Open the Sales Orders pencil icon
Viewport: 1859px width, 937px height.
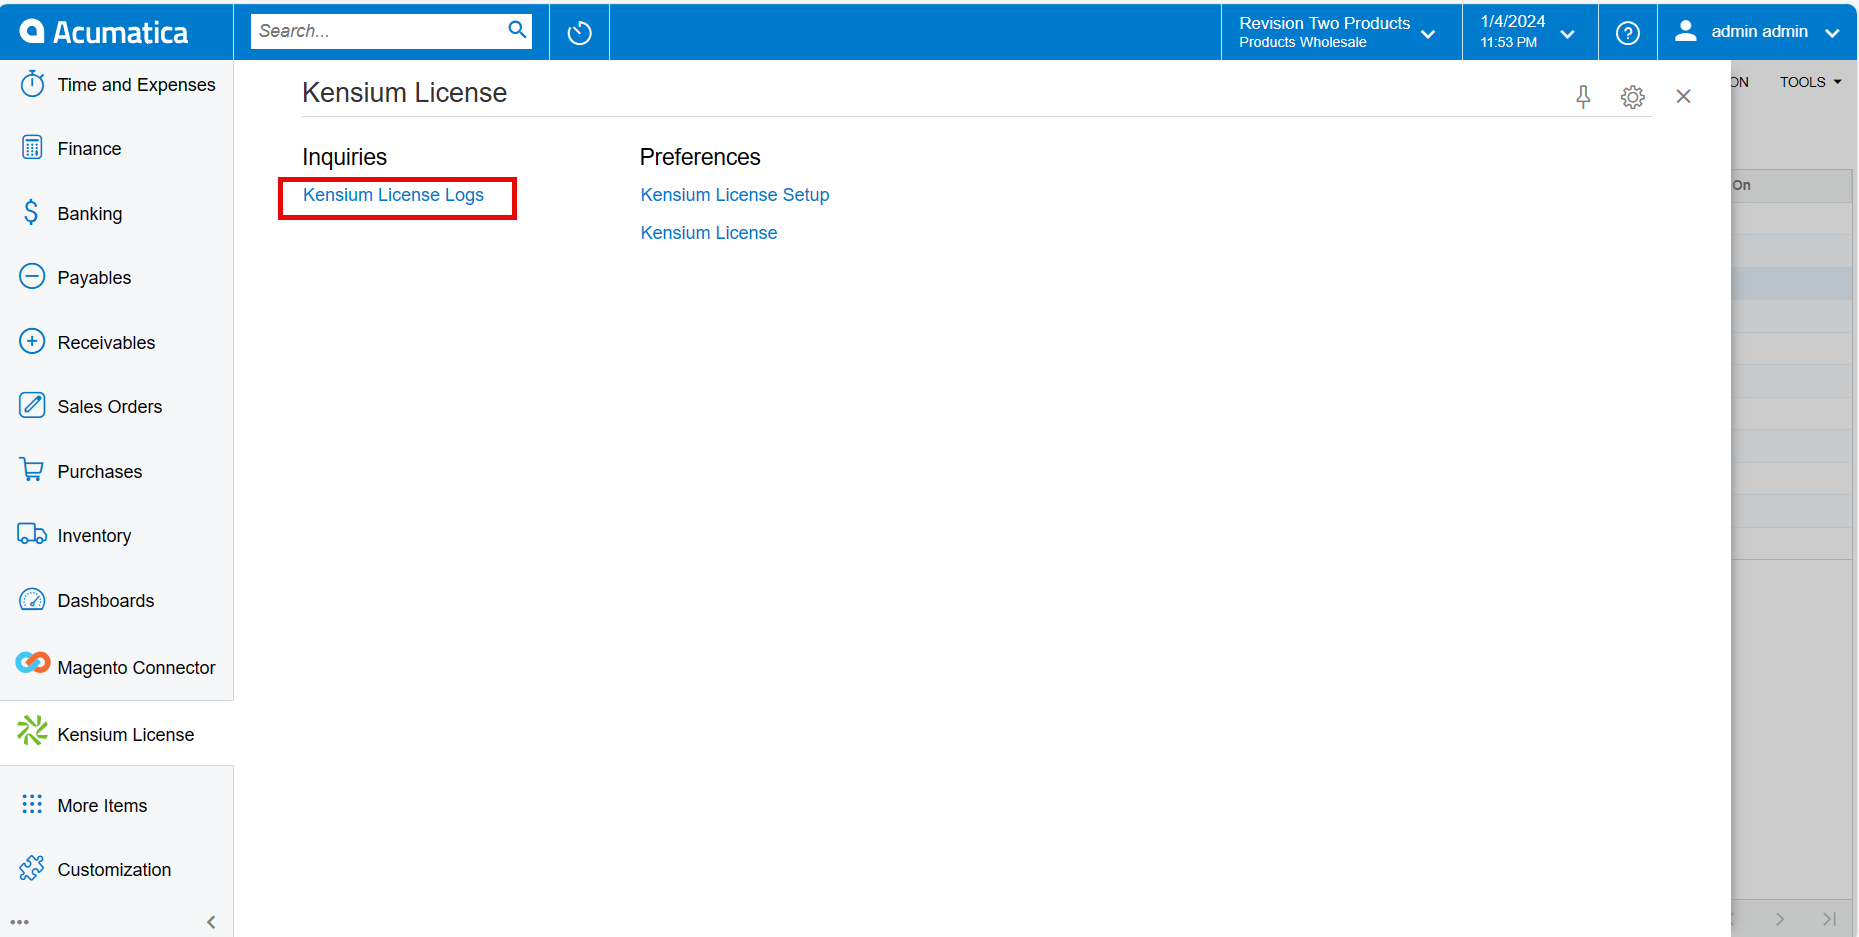click(x=32, y=405)
